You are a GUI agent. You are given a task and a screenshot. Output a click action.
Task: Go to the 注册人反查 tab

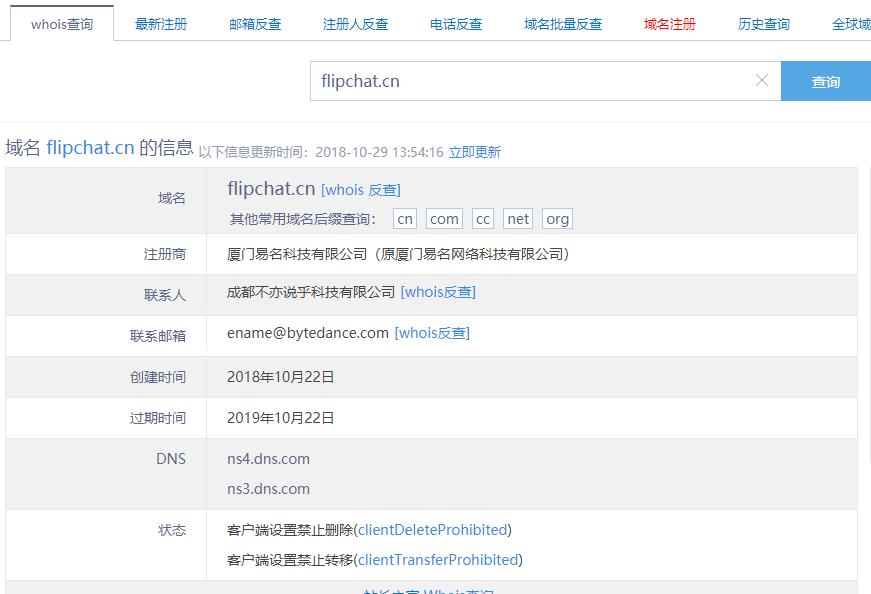(x=355, y=24)
